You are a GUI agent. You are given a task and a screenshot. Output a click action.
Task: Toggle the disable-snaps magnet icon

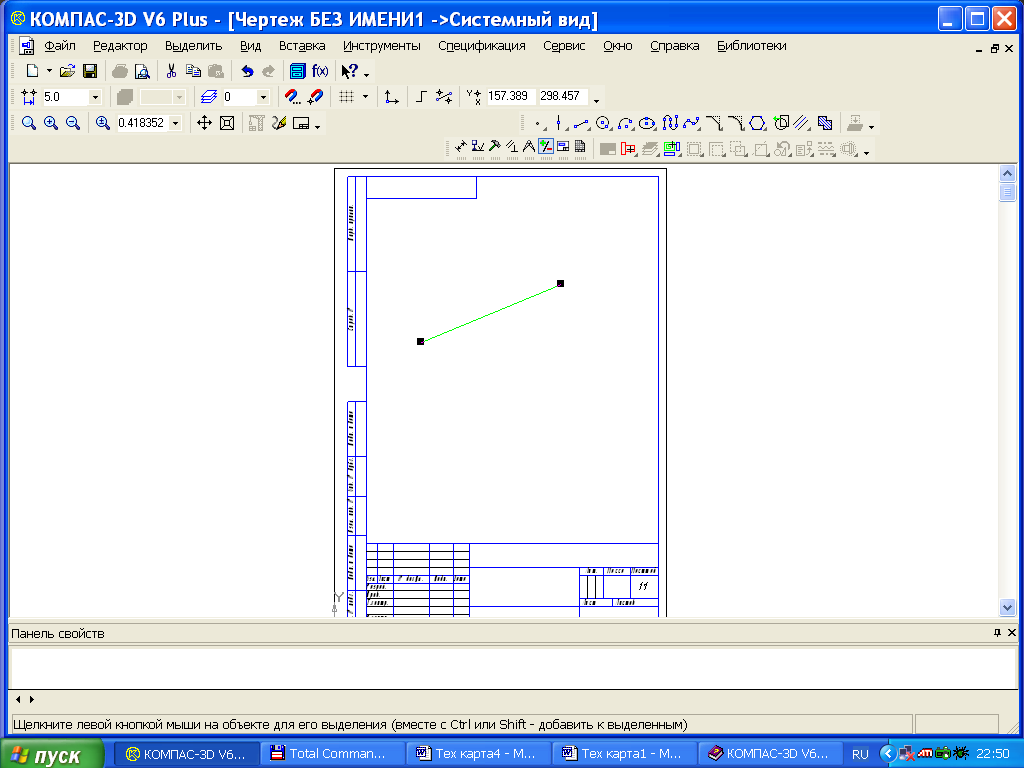tap(315, 97)
